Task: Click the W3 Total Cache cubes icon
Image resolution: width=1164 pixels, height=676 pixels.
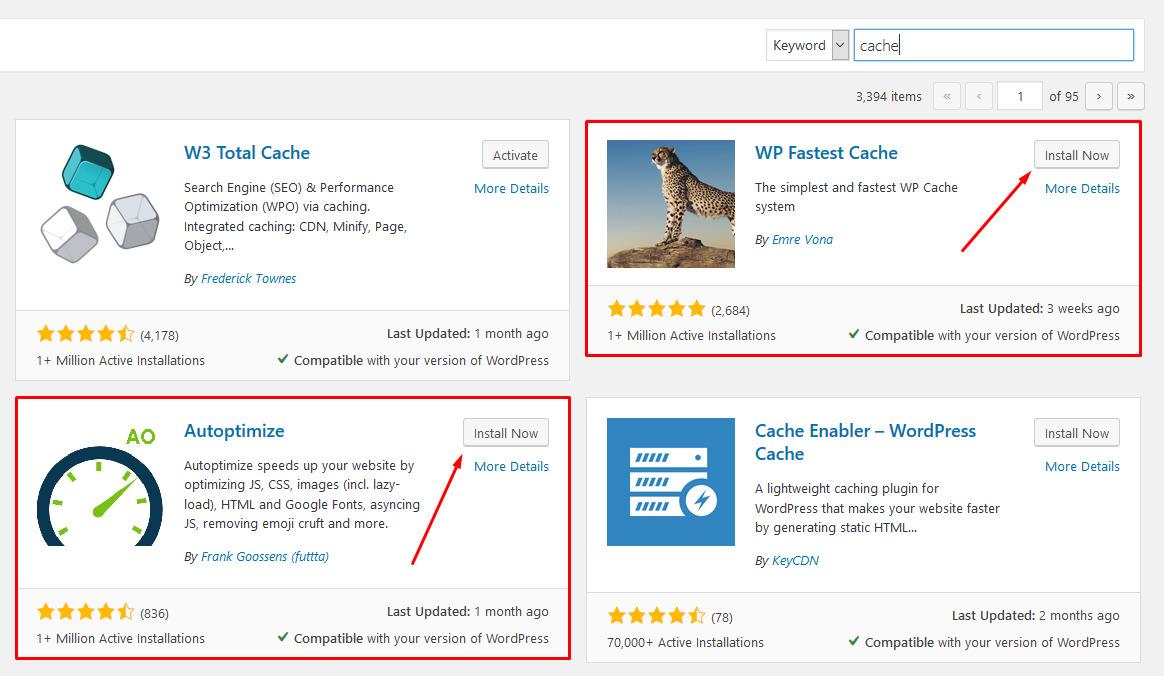Action: 99,204
